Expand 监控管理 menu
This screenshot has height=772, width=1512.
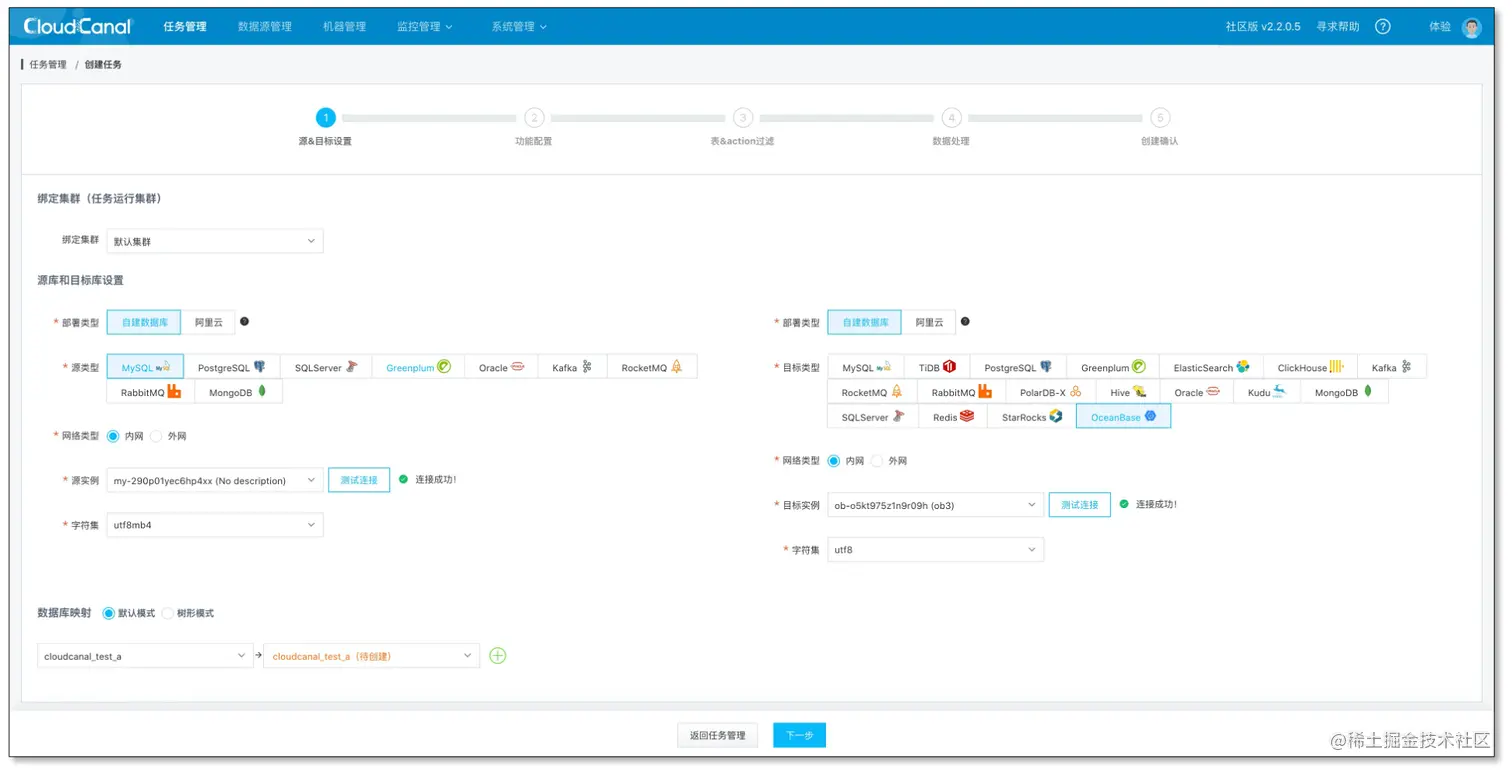click(424, 27)
